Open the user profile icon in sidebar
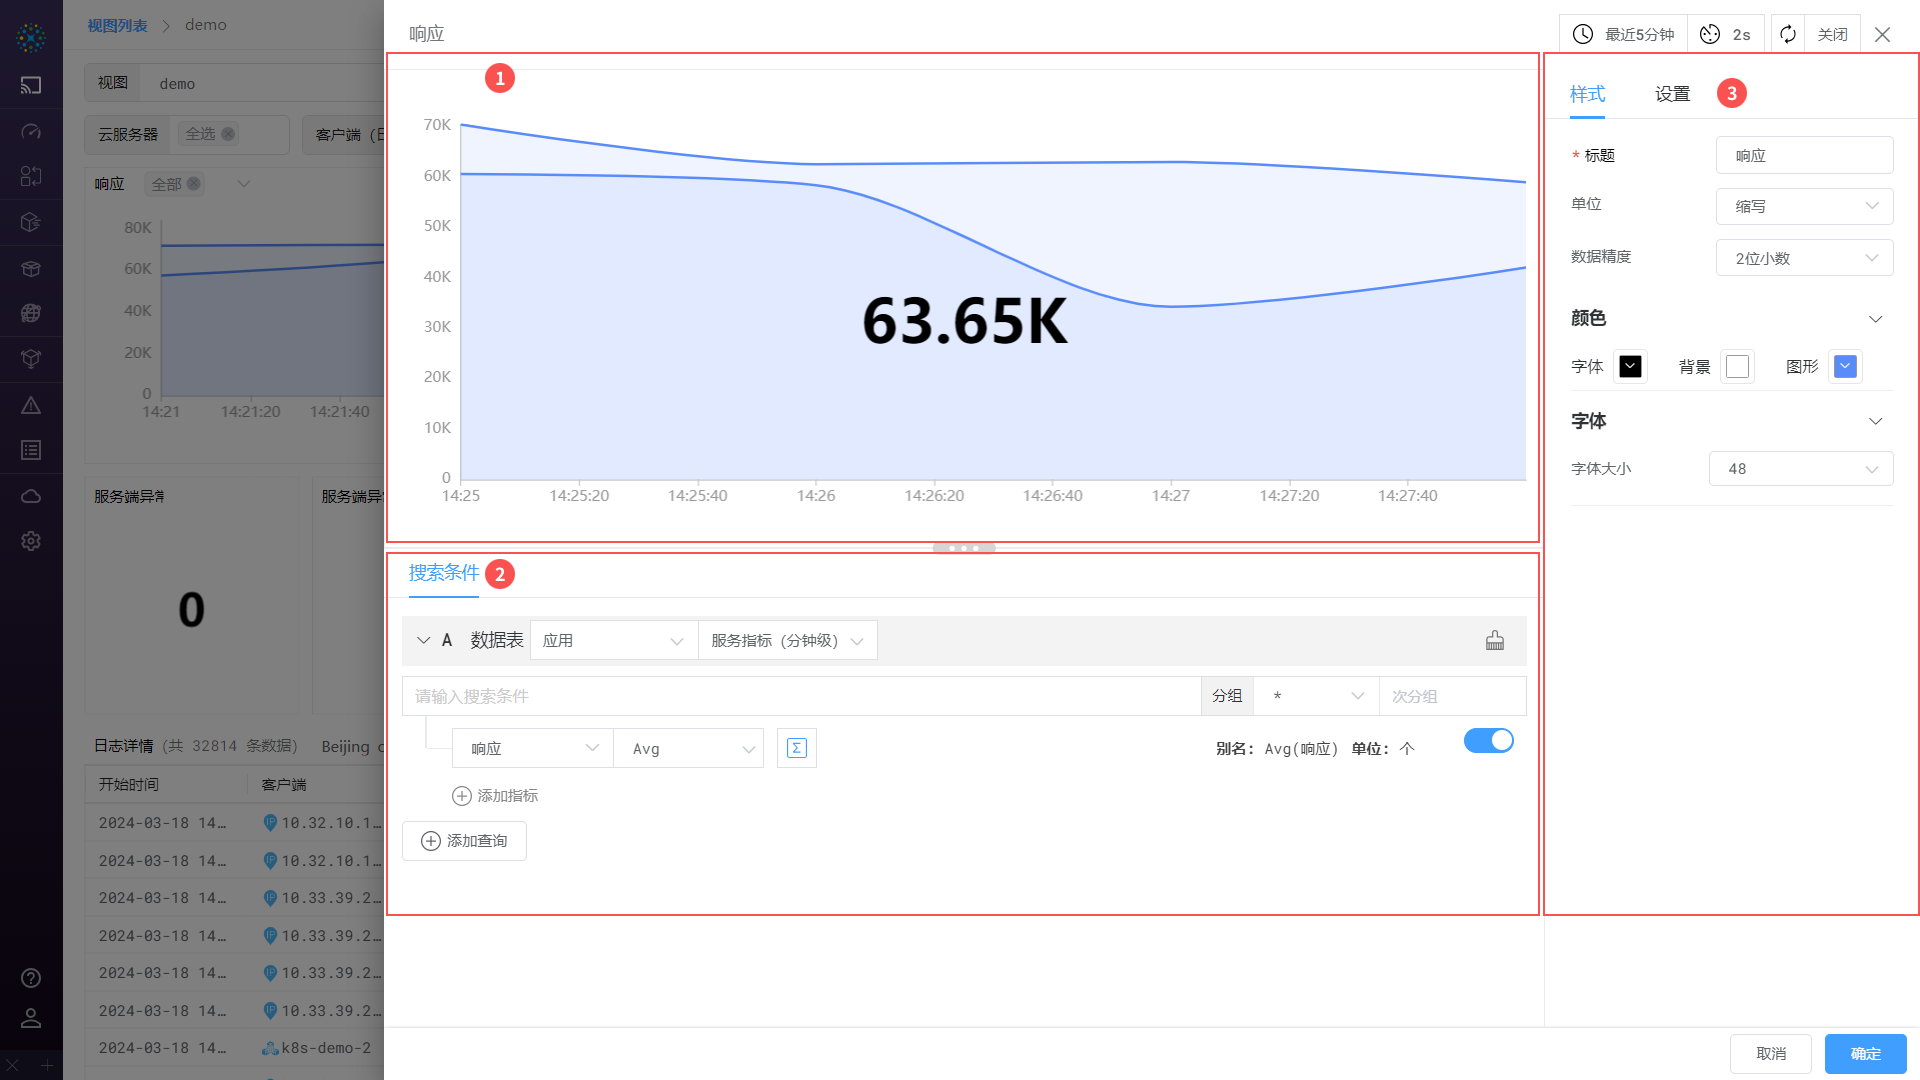 (31, 1018)
